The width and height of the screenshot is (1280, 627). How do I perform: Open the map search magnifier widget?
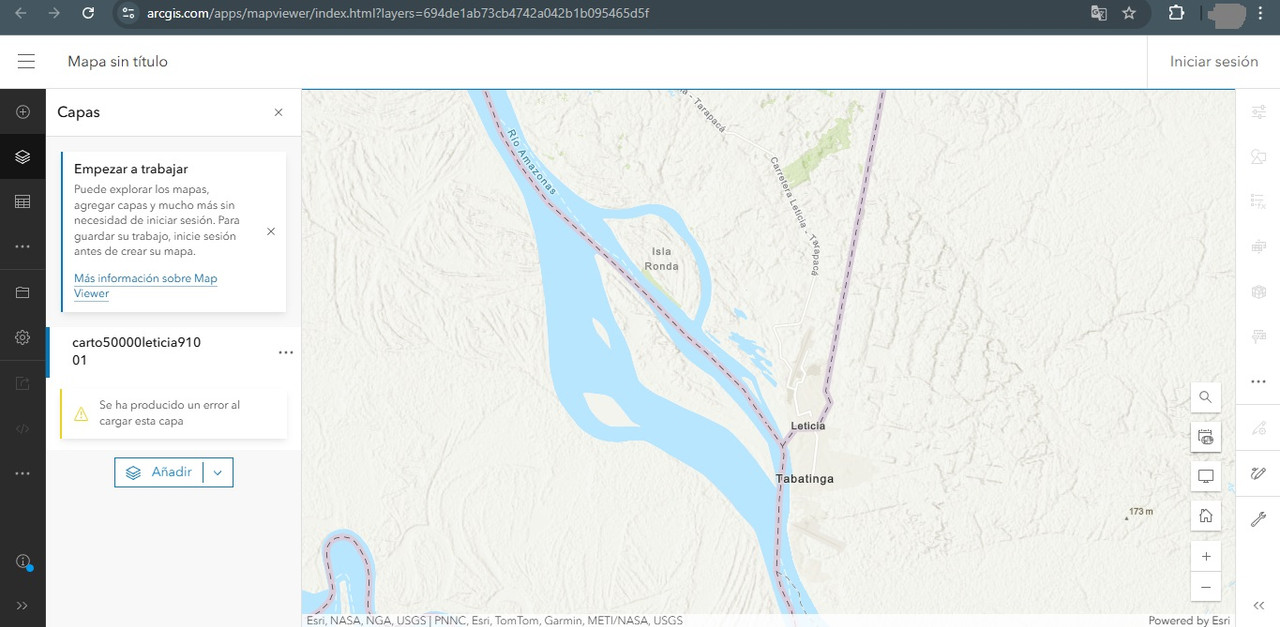pyautogui.click(x=1206, y=397)
